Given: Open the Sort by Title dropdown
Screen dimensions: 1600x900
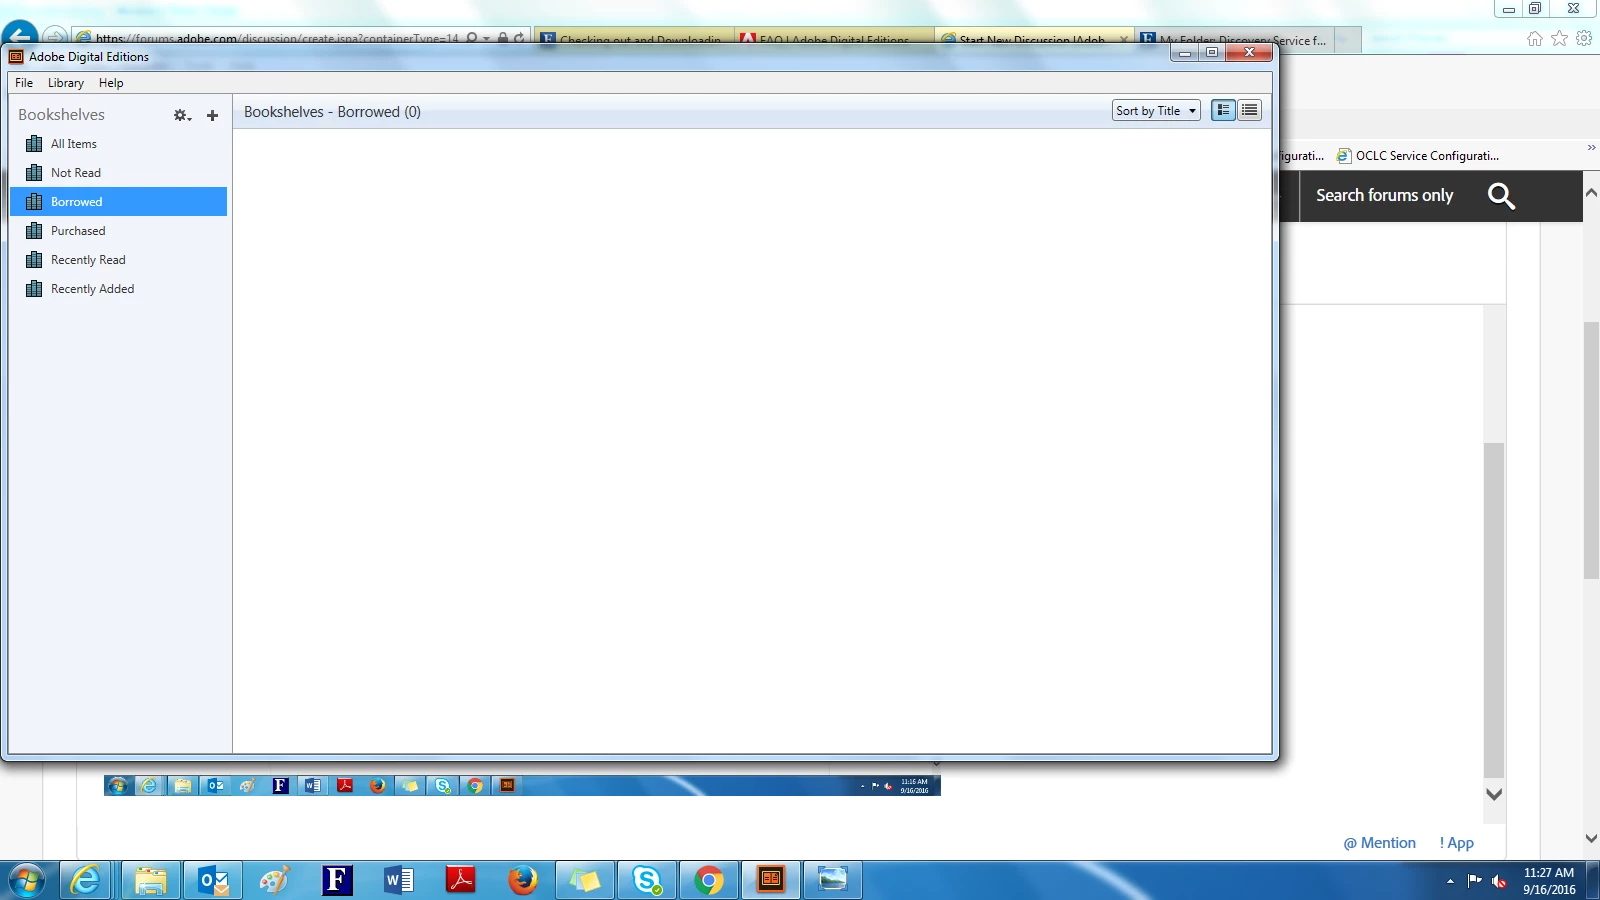Looking at the screenshot, I should pos(1156,111).
